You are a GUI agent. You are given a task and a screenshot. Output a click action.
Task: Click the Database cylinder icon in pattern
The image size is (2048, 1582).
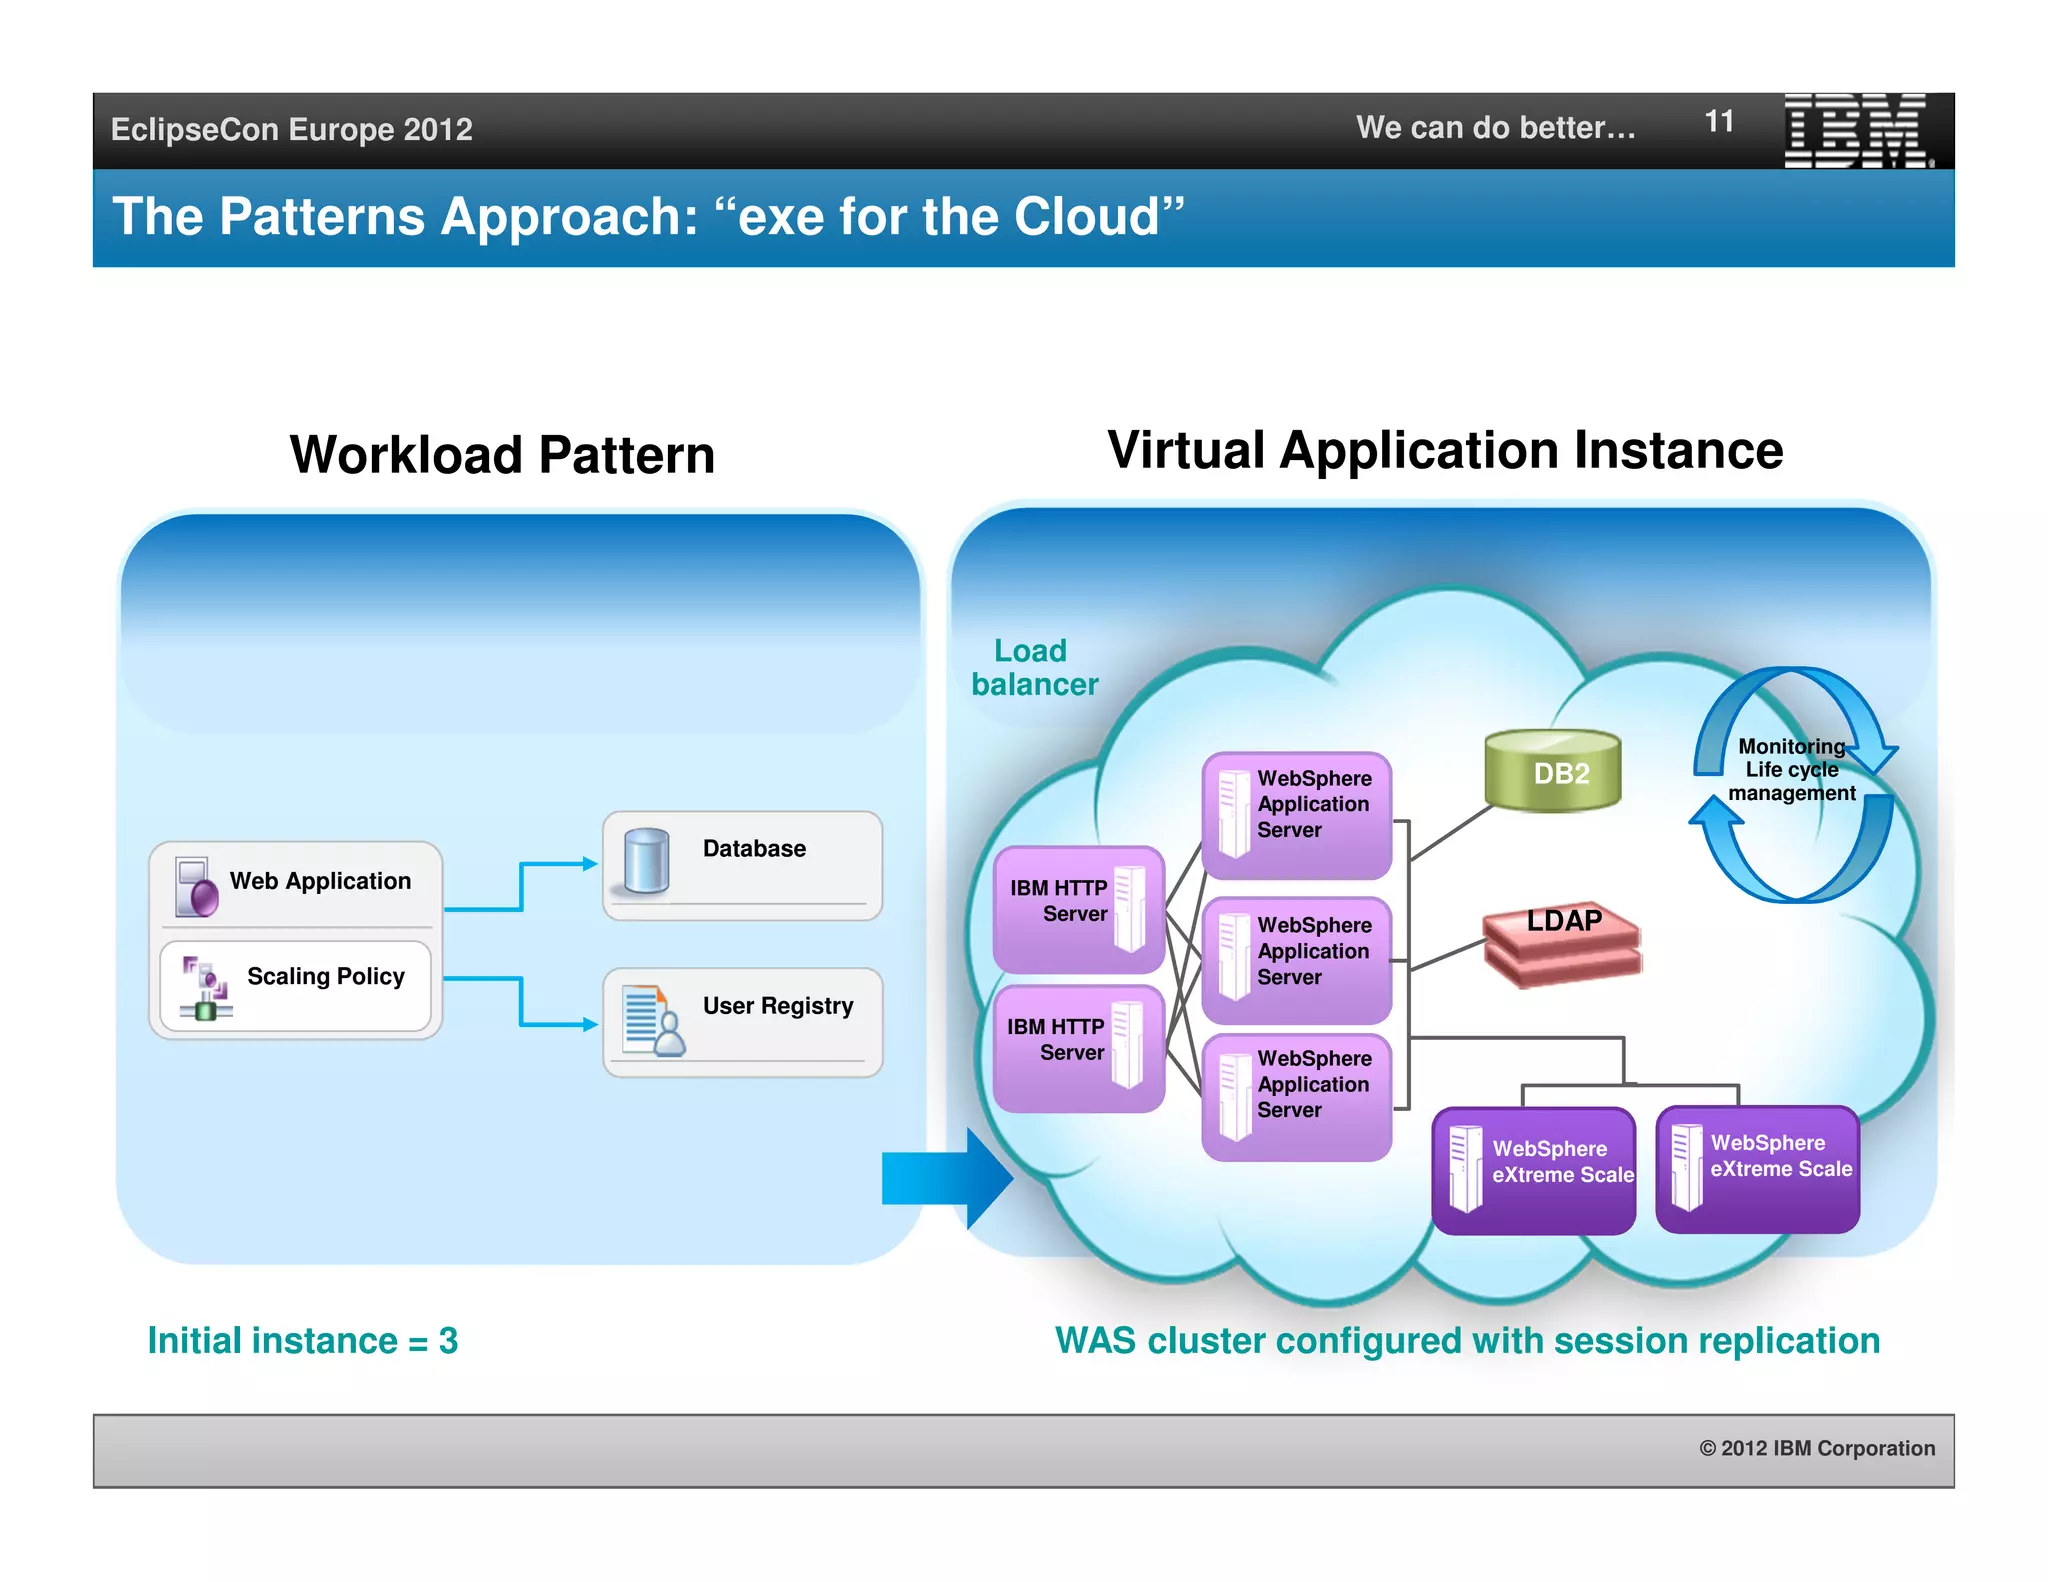click(x=646, y=860)
